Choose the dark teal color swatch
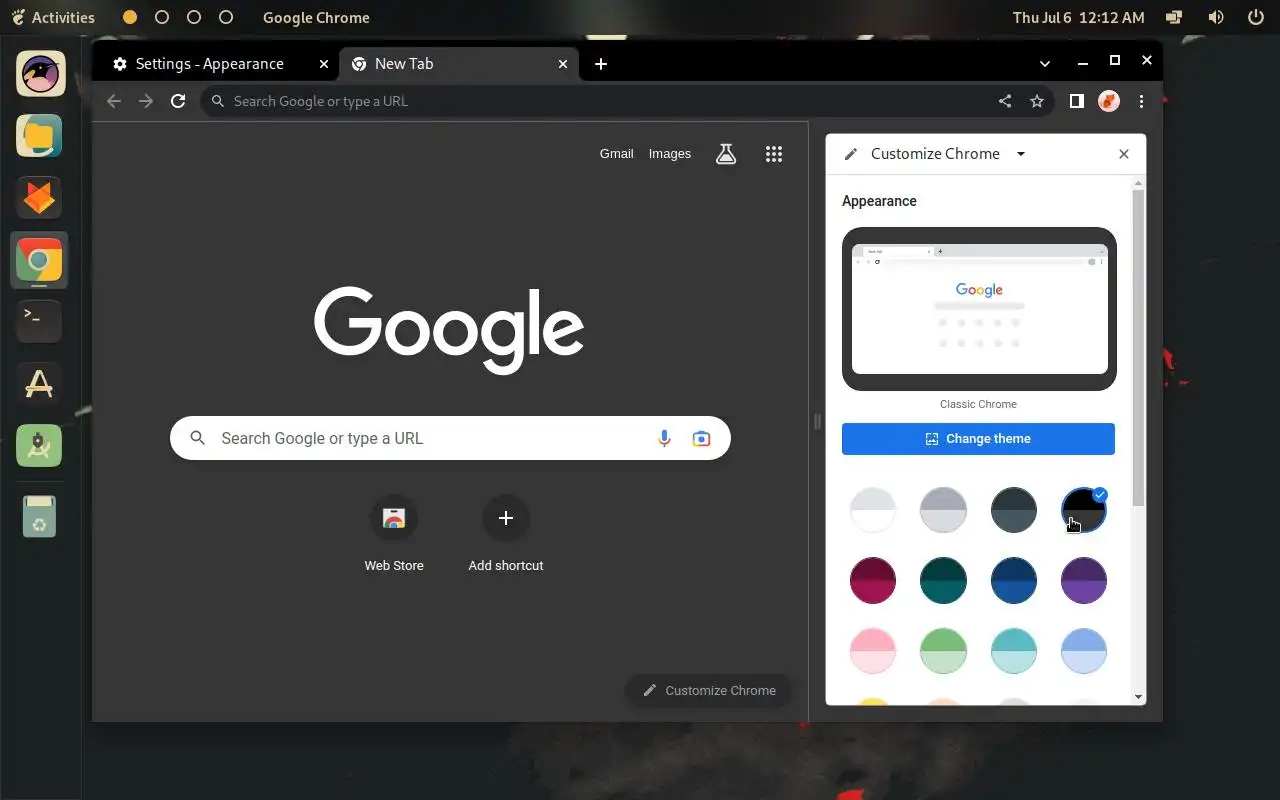1280x800 pixels. coord(943,581)
